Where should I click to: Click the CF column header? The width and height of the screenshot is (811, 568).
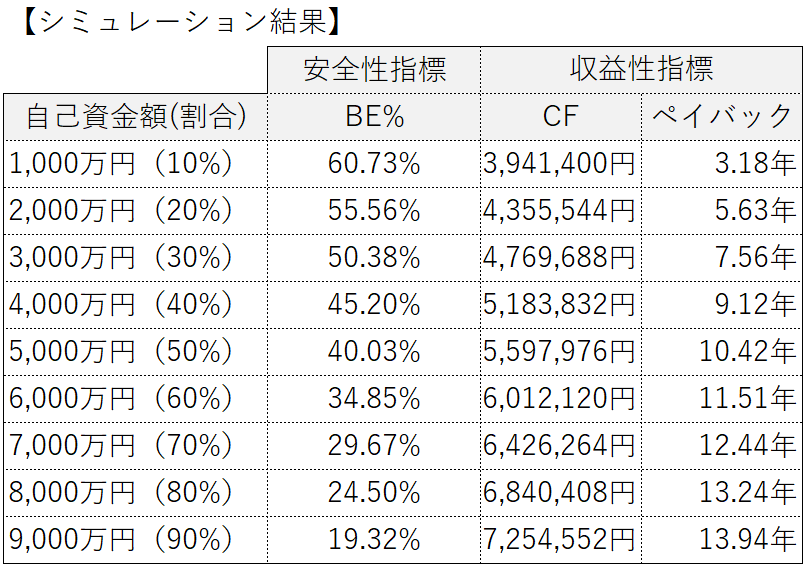coord(560,116)
